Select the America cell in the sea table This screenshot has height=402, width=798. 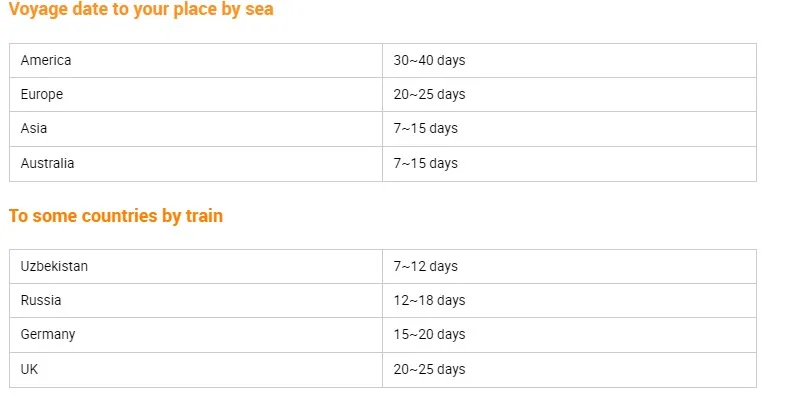[46, 60]
